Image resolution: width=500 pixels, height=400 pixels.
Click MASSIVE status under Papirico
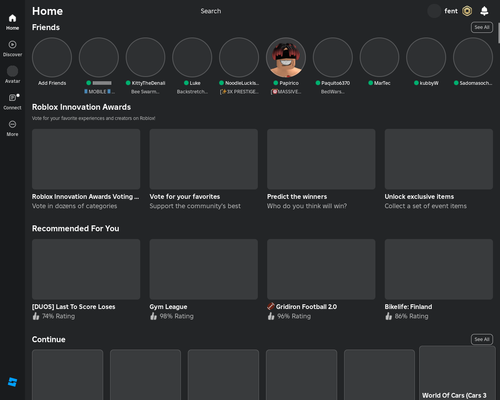click(x=286, y=92)
